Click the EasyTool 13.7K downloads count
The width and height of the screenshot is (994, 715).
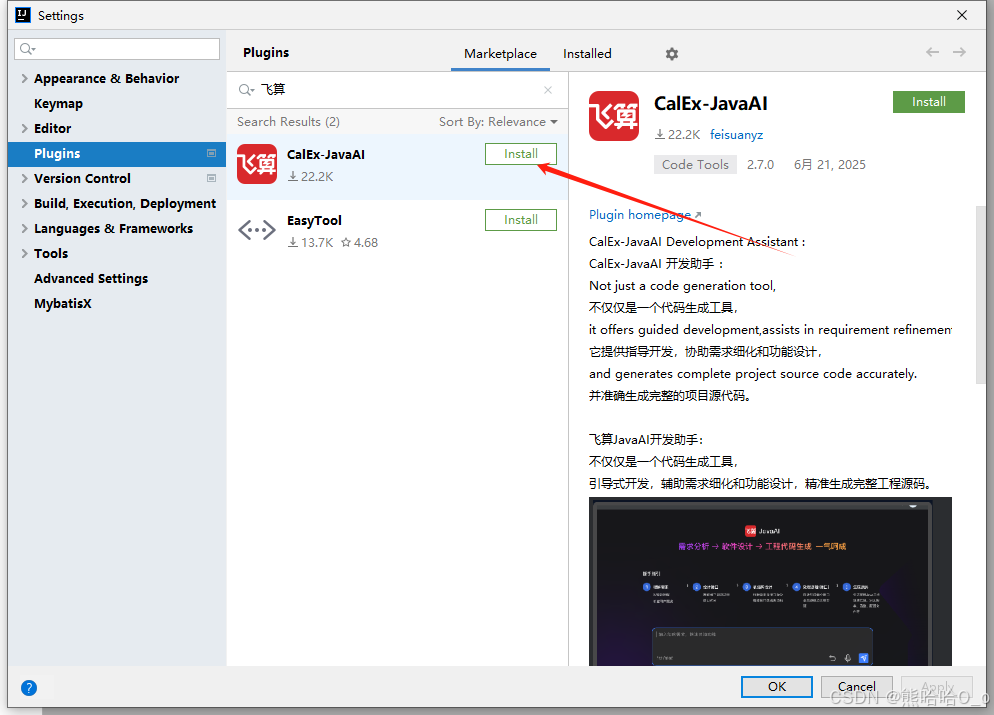point(311,243)
